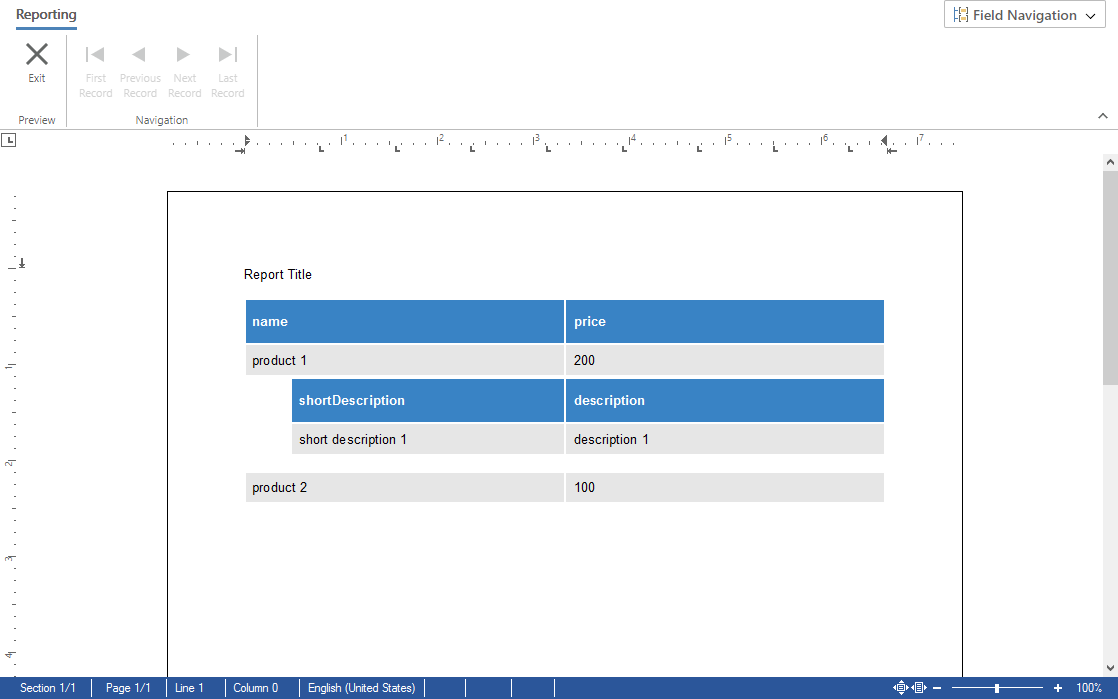Click the 200 price cell
Screen dimensions: 1118x699
coord(724,360)
